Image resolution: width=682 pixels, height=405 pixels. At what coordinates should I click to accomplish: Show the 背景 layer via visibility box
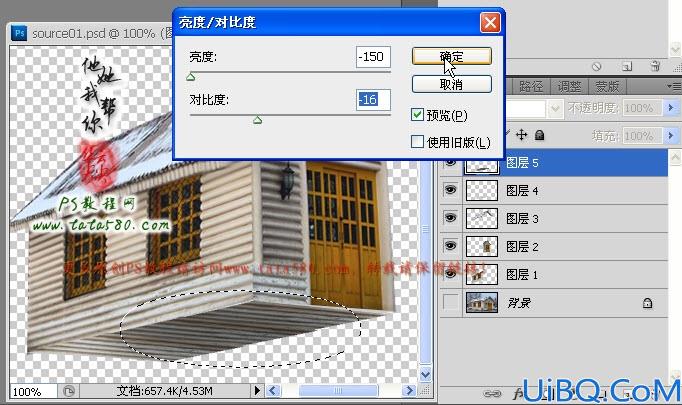451,302
